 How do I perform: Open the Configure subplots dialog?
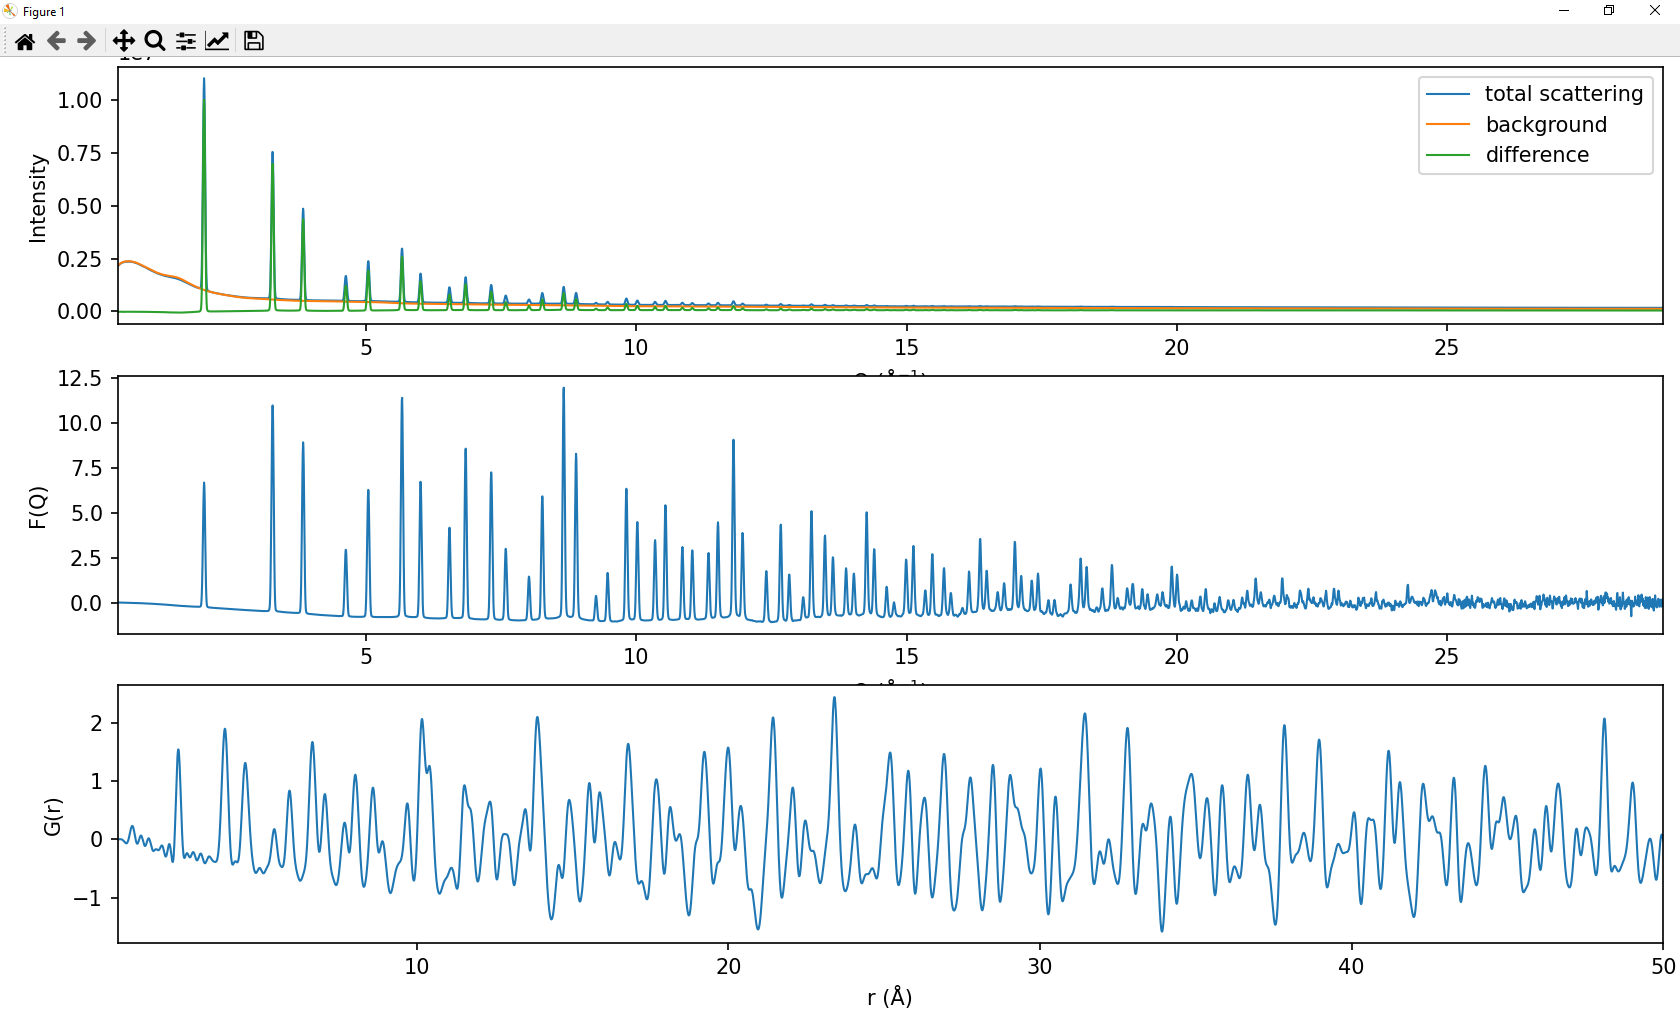click(185, 41)
